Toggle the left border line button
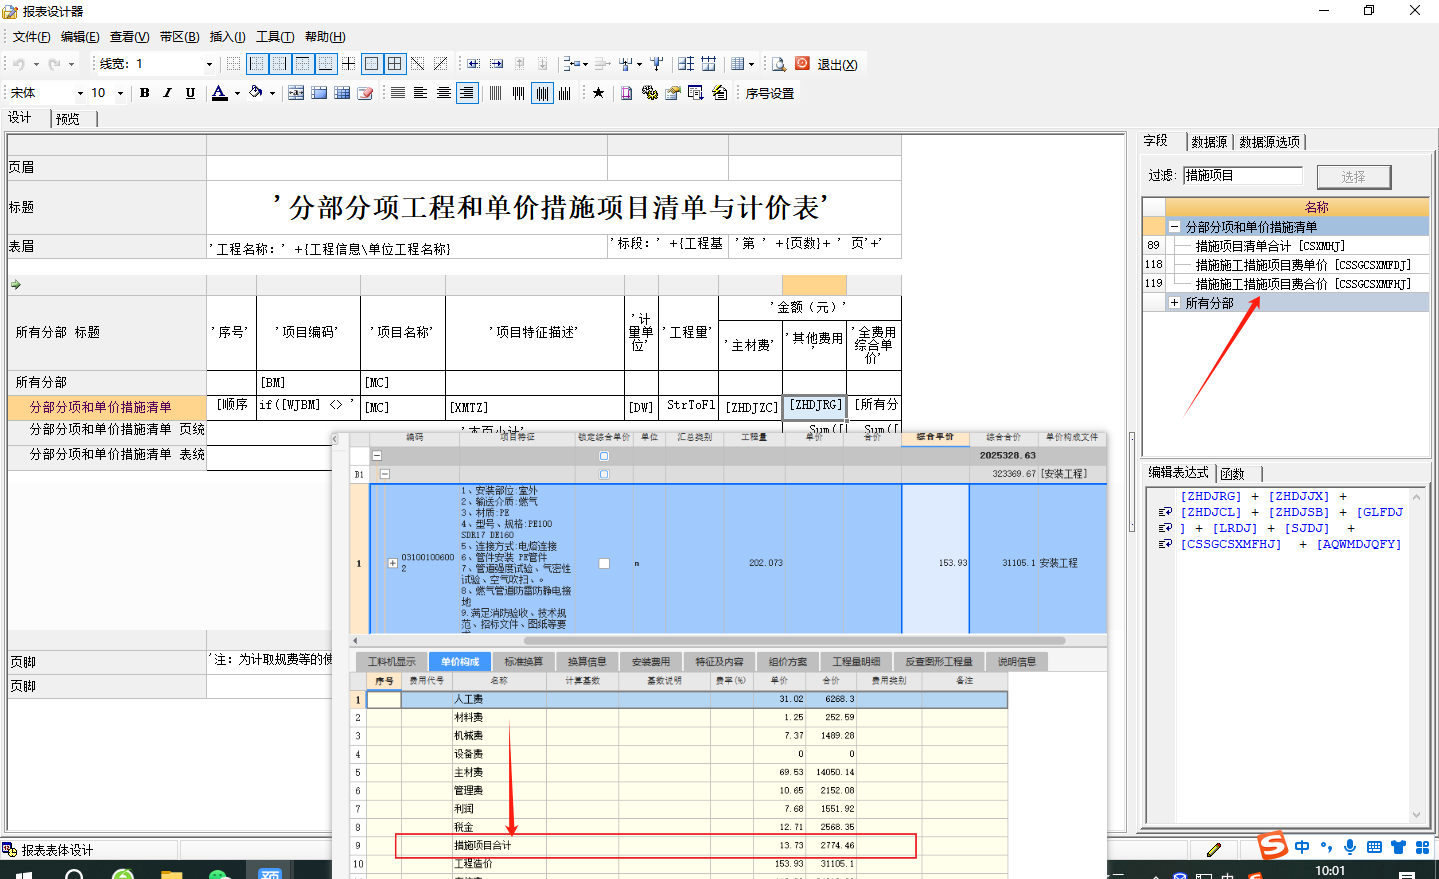 pos(258,64)
